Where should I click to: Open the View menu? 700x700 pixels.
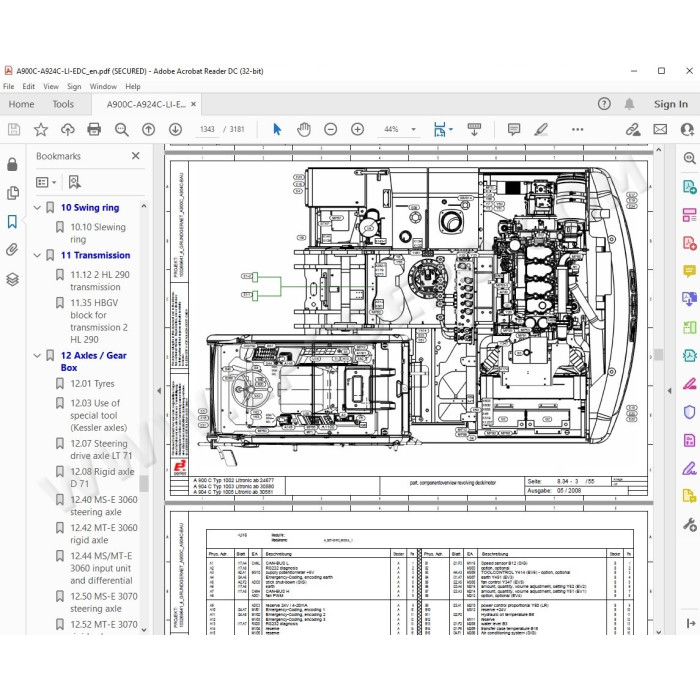51,87
